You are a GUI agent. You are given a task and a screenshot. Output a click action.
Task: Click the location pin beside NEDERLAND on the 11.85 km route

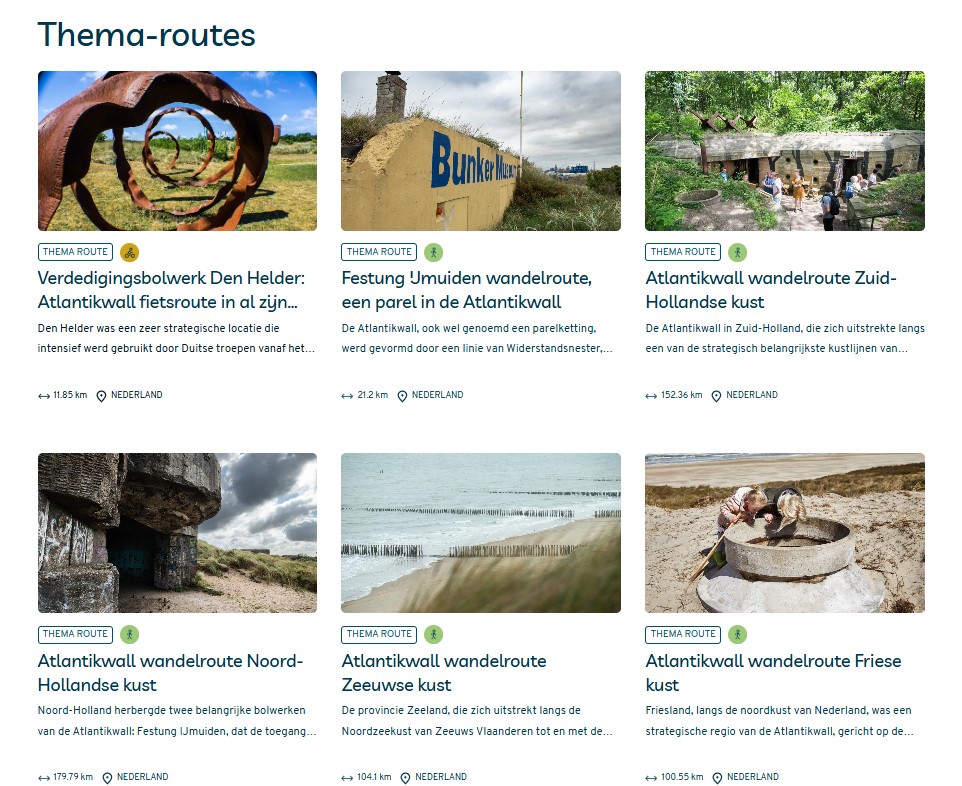click(x=101, y=396)
